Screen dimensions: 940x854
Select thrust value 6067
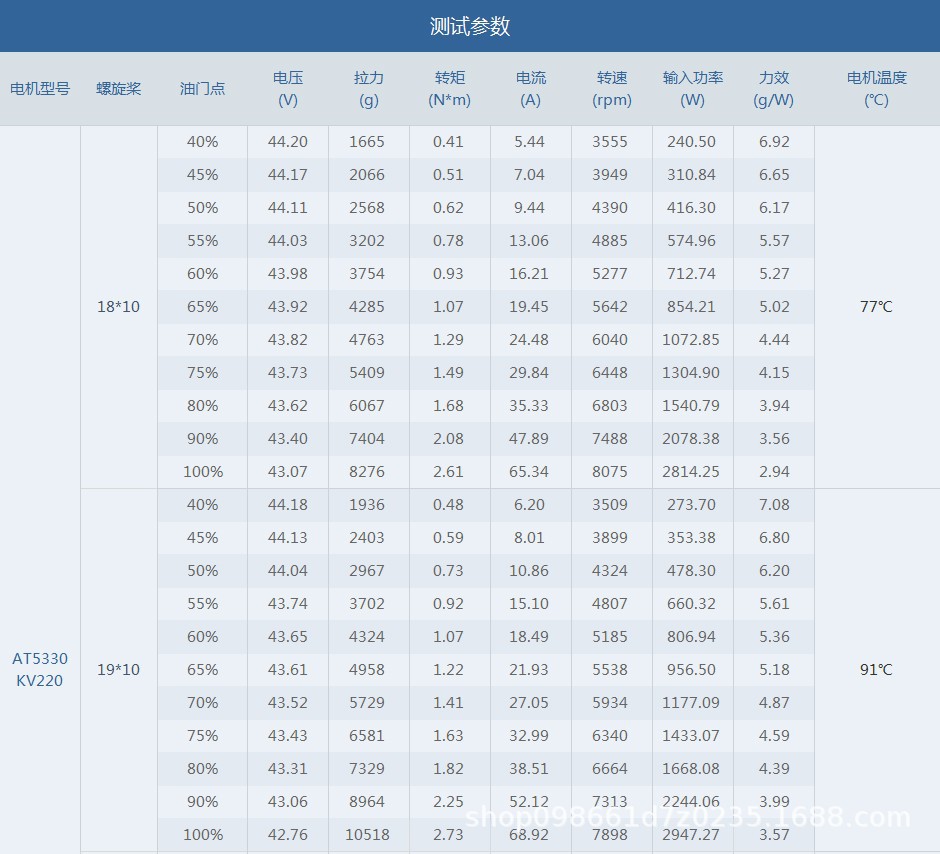367,406
